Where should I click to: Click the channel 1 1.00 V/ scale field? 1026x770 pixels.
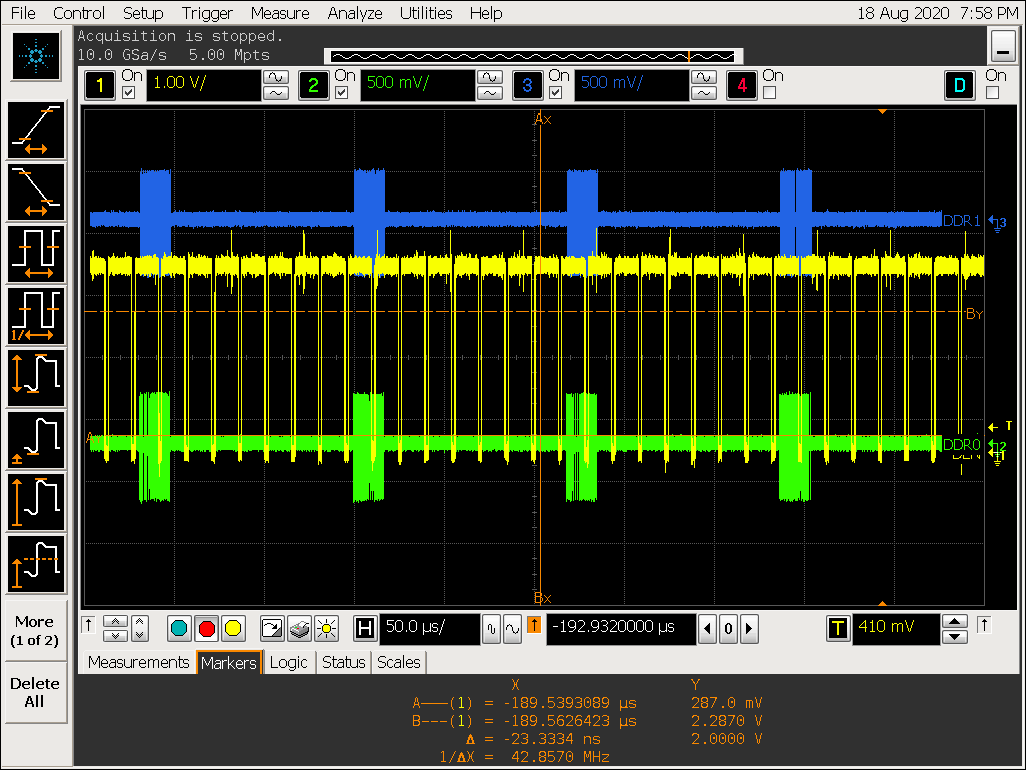click(x=203, y=85)
